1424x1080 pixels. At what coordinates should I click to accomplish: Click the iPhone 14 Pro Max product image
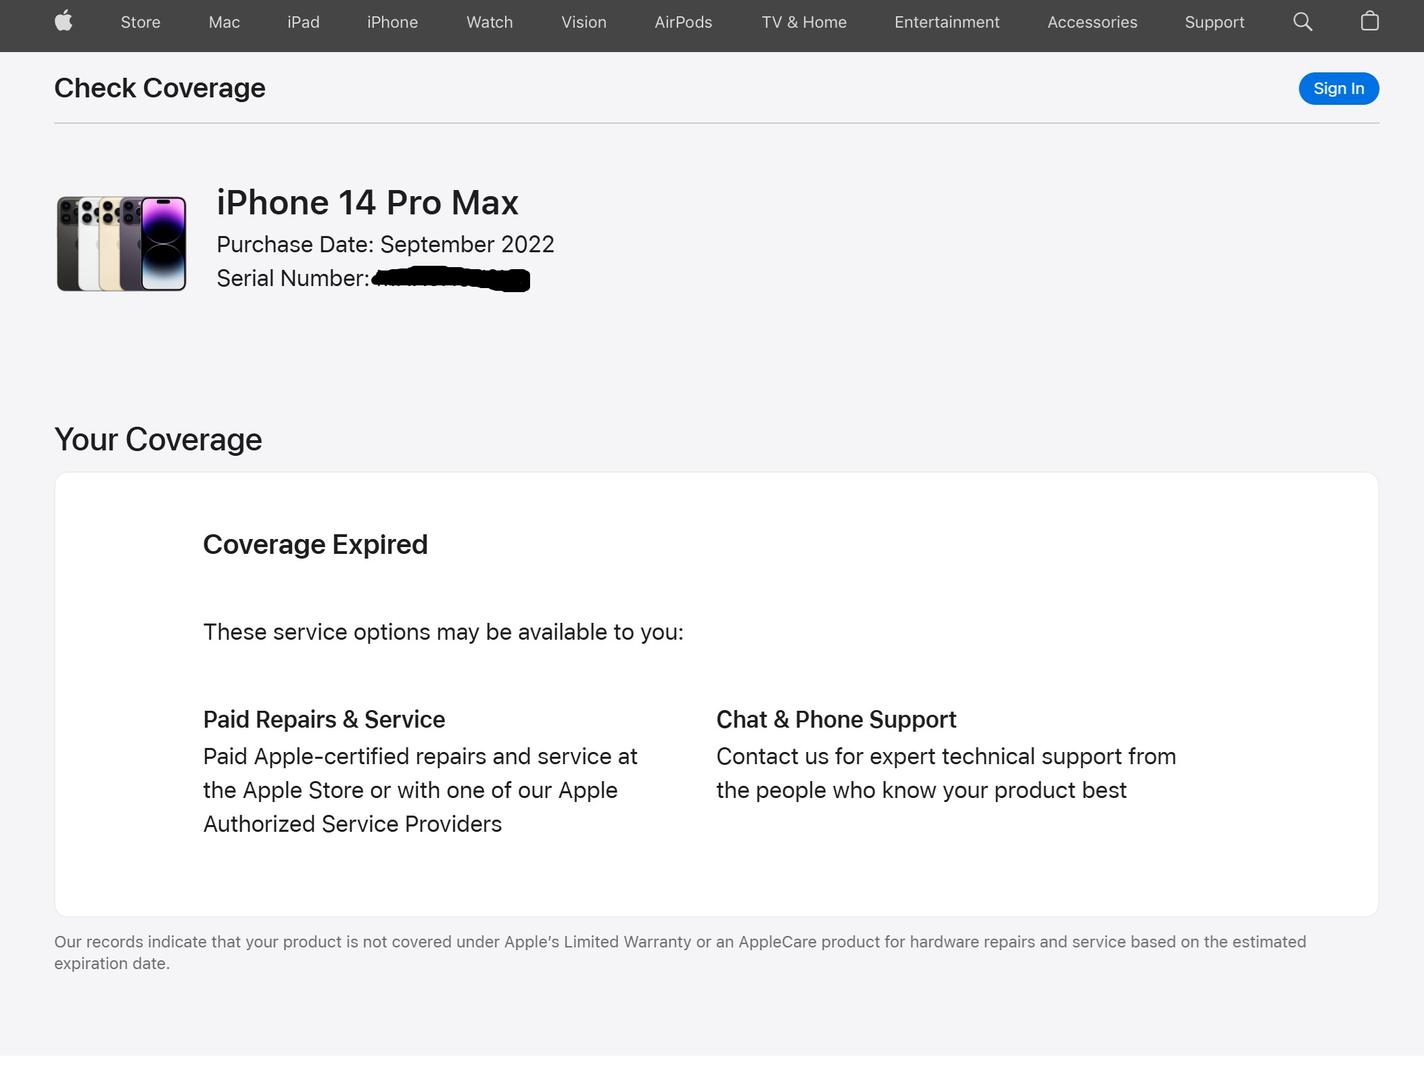coord(122,244)
